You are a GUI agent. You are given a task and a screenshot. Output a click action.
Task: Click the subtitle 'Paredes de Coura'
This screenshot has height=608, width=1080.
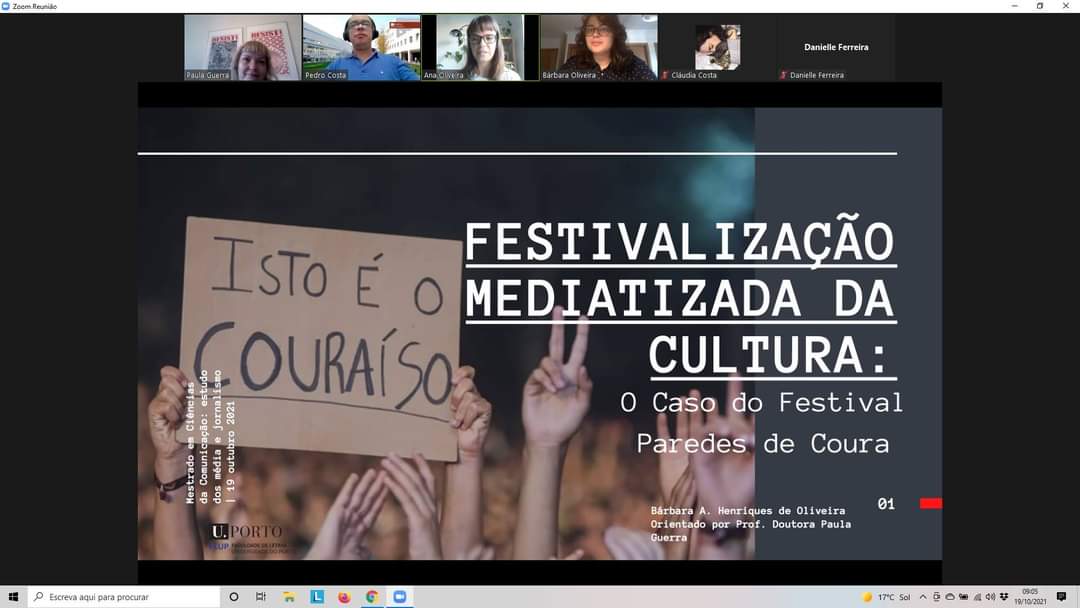tap(762, 443)
